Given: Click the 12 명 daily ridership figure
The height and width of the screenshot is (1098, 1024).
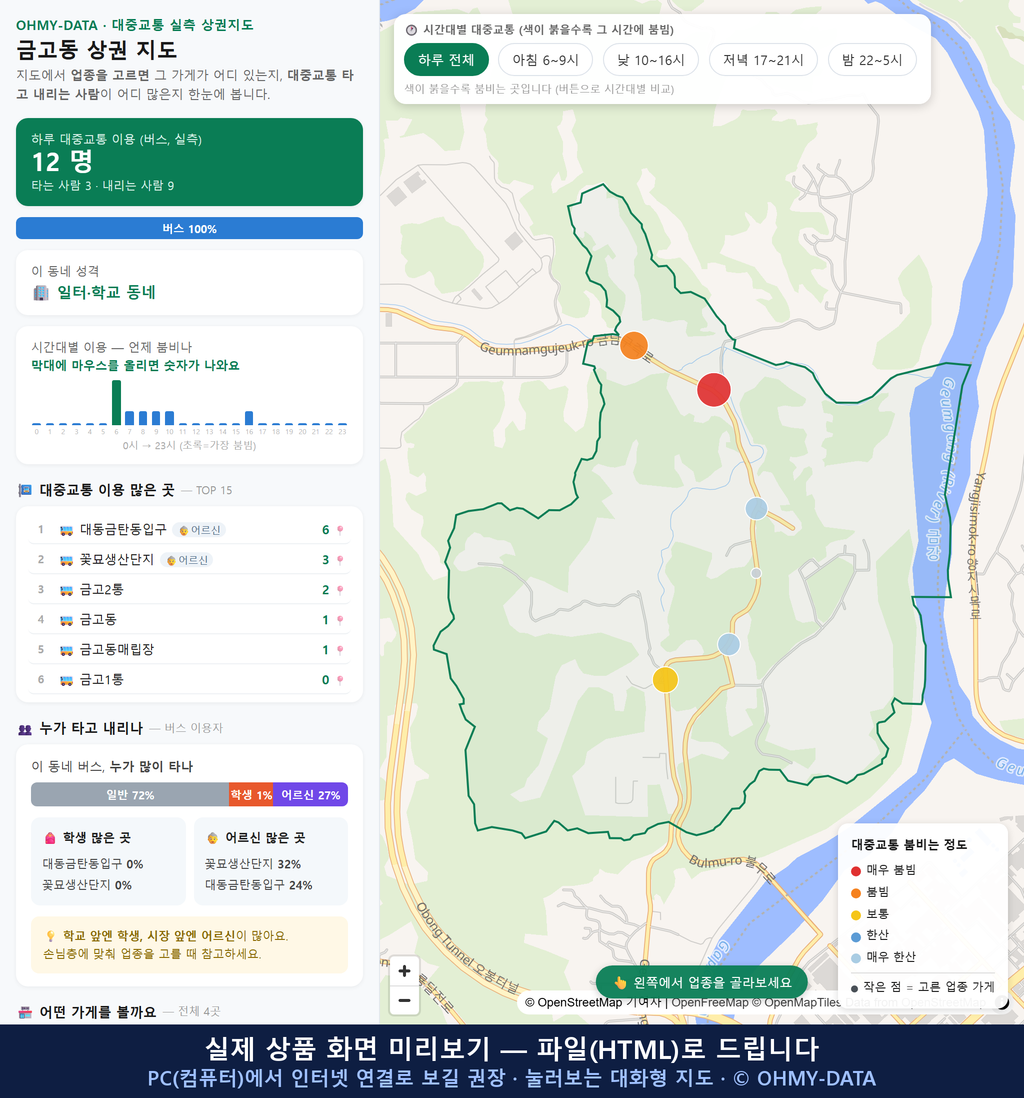Looking at the screenshot, I should click(62, 162).
